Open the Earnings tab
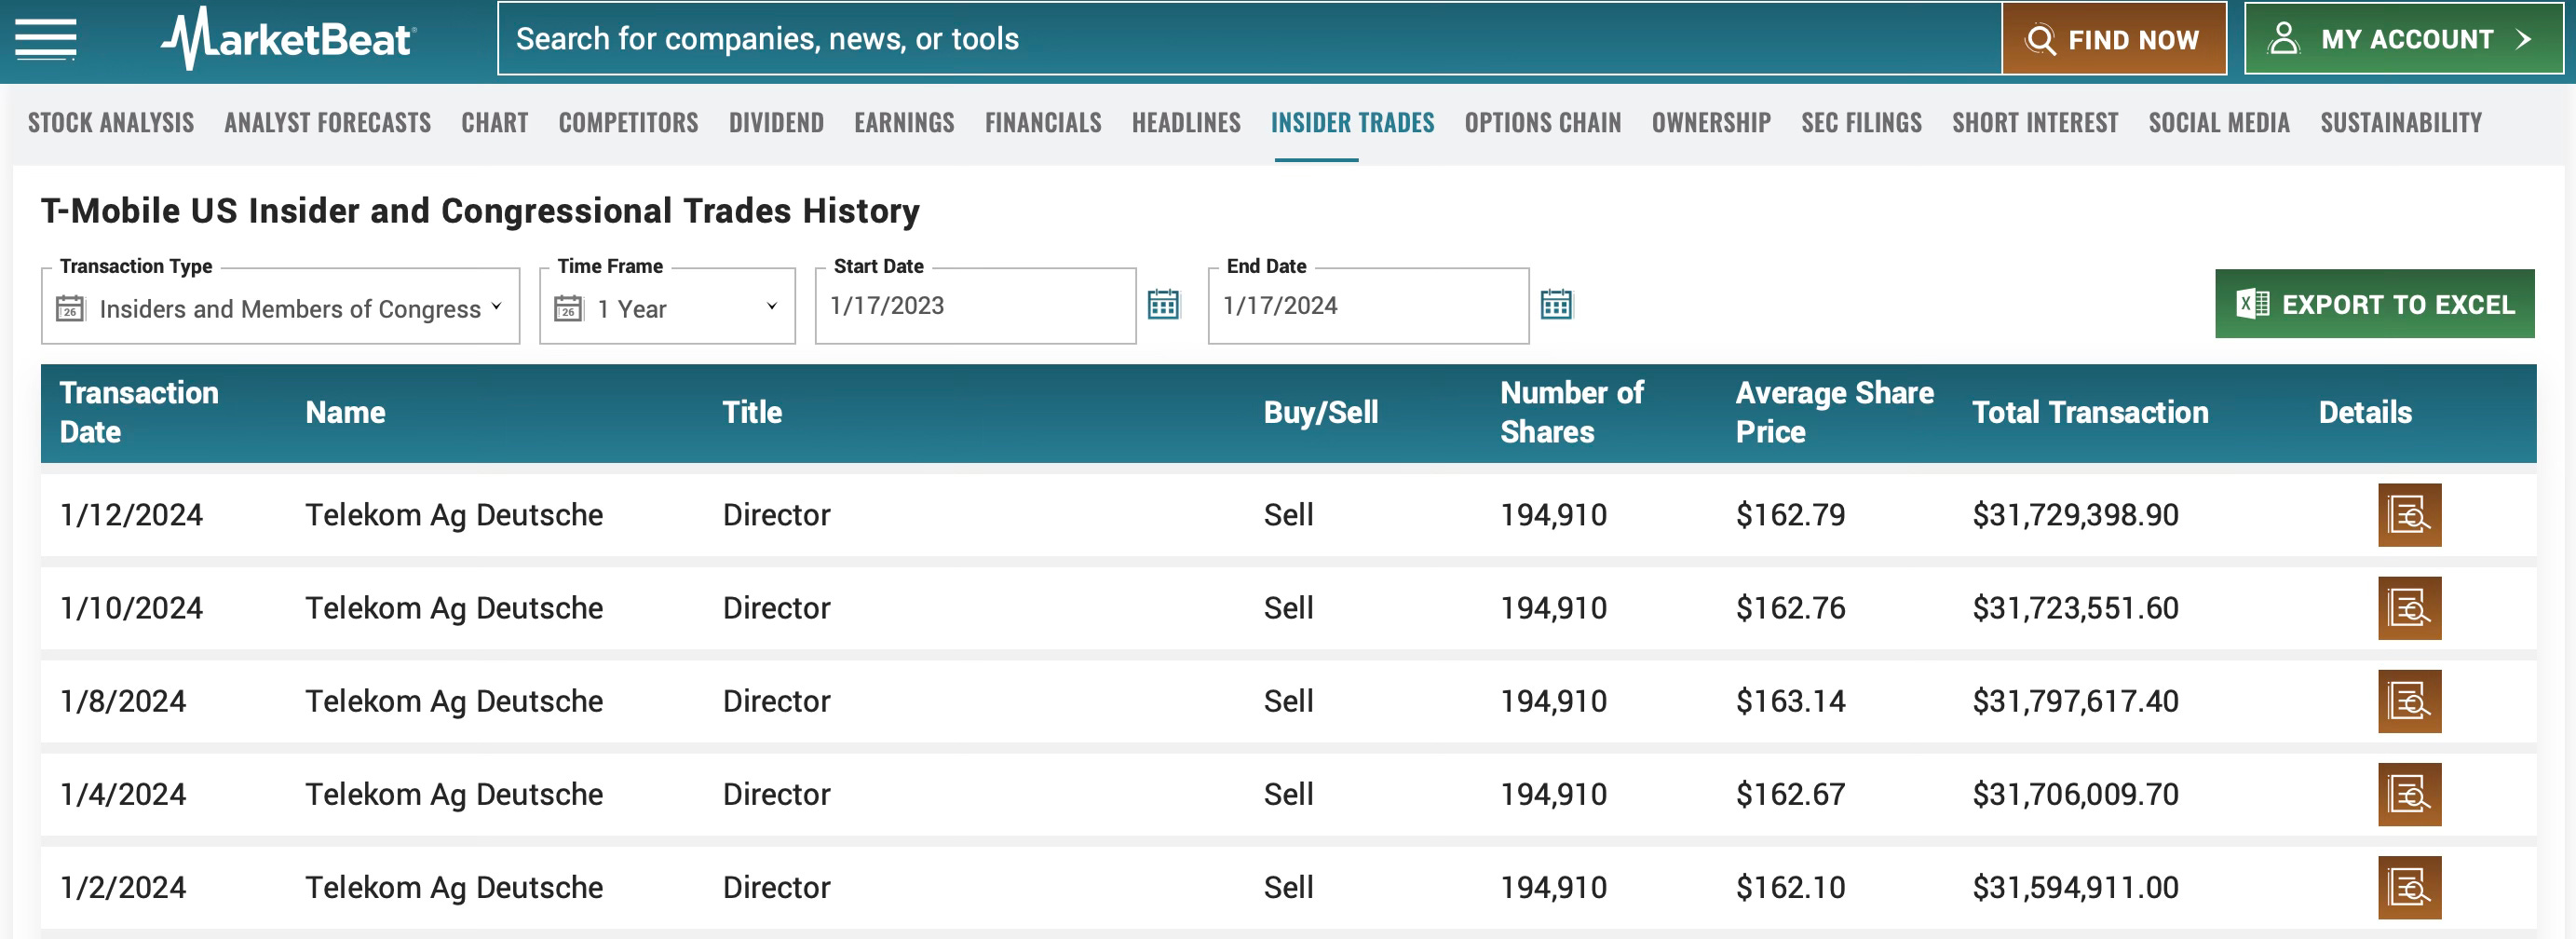2576x939 pixels. tap(904, 122)
